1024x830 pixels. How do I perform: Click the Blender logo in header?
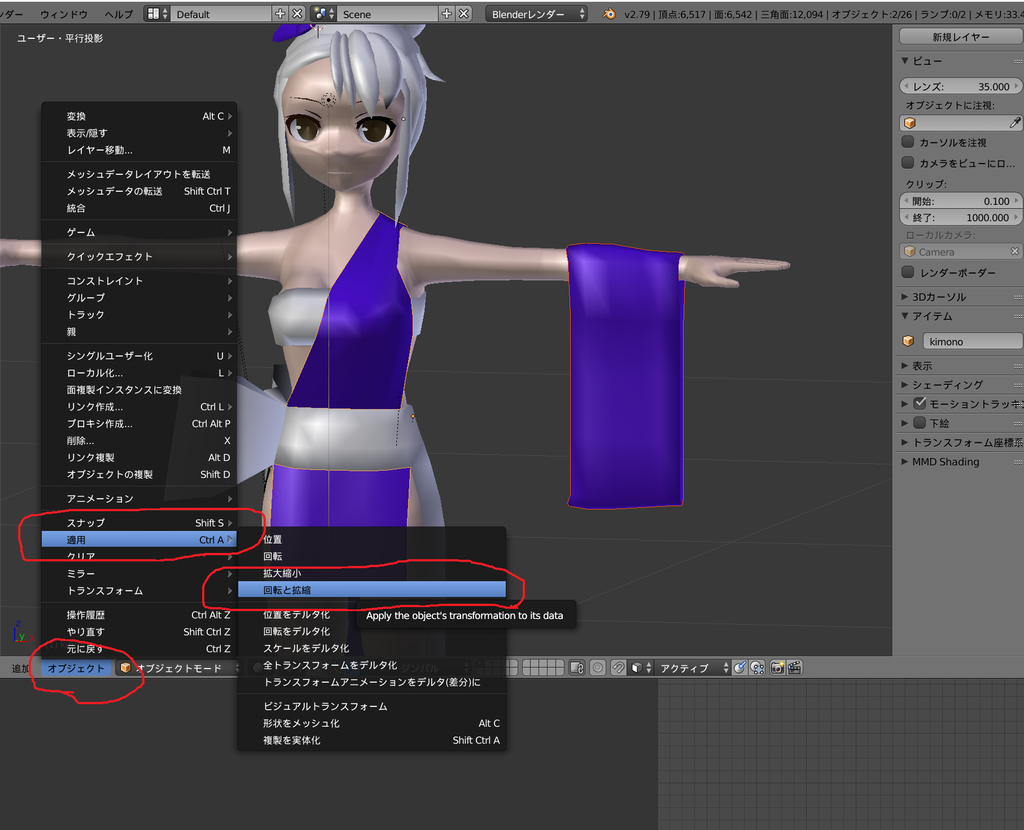point(609,14)
